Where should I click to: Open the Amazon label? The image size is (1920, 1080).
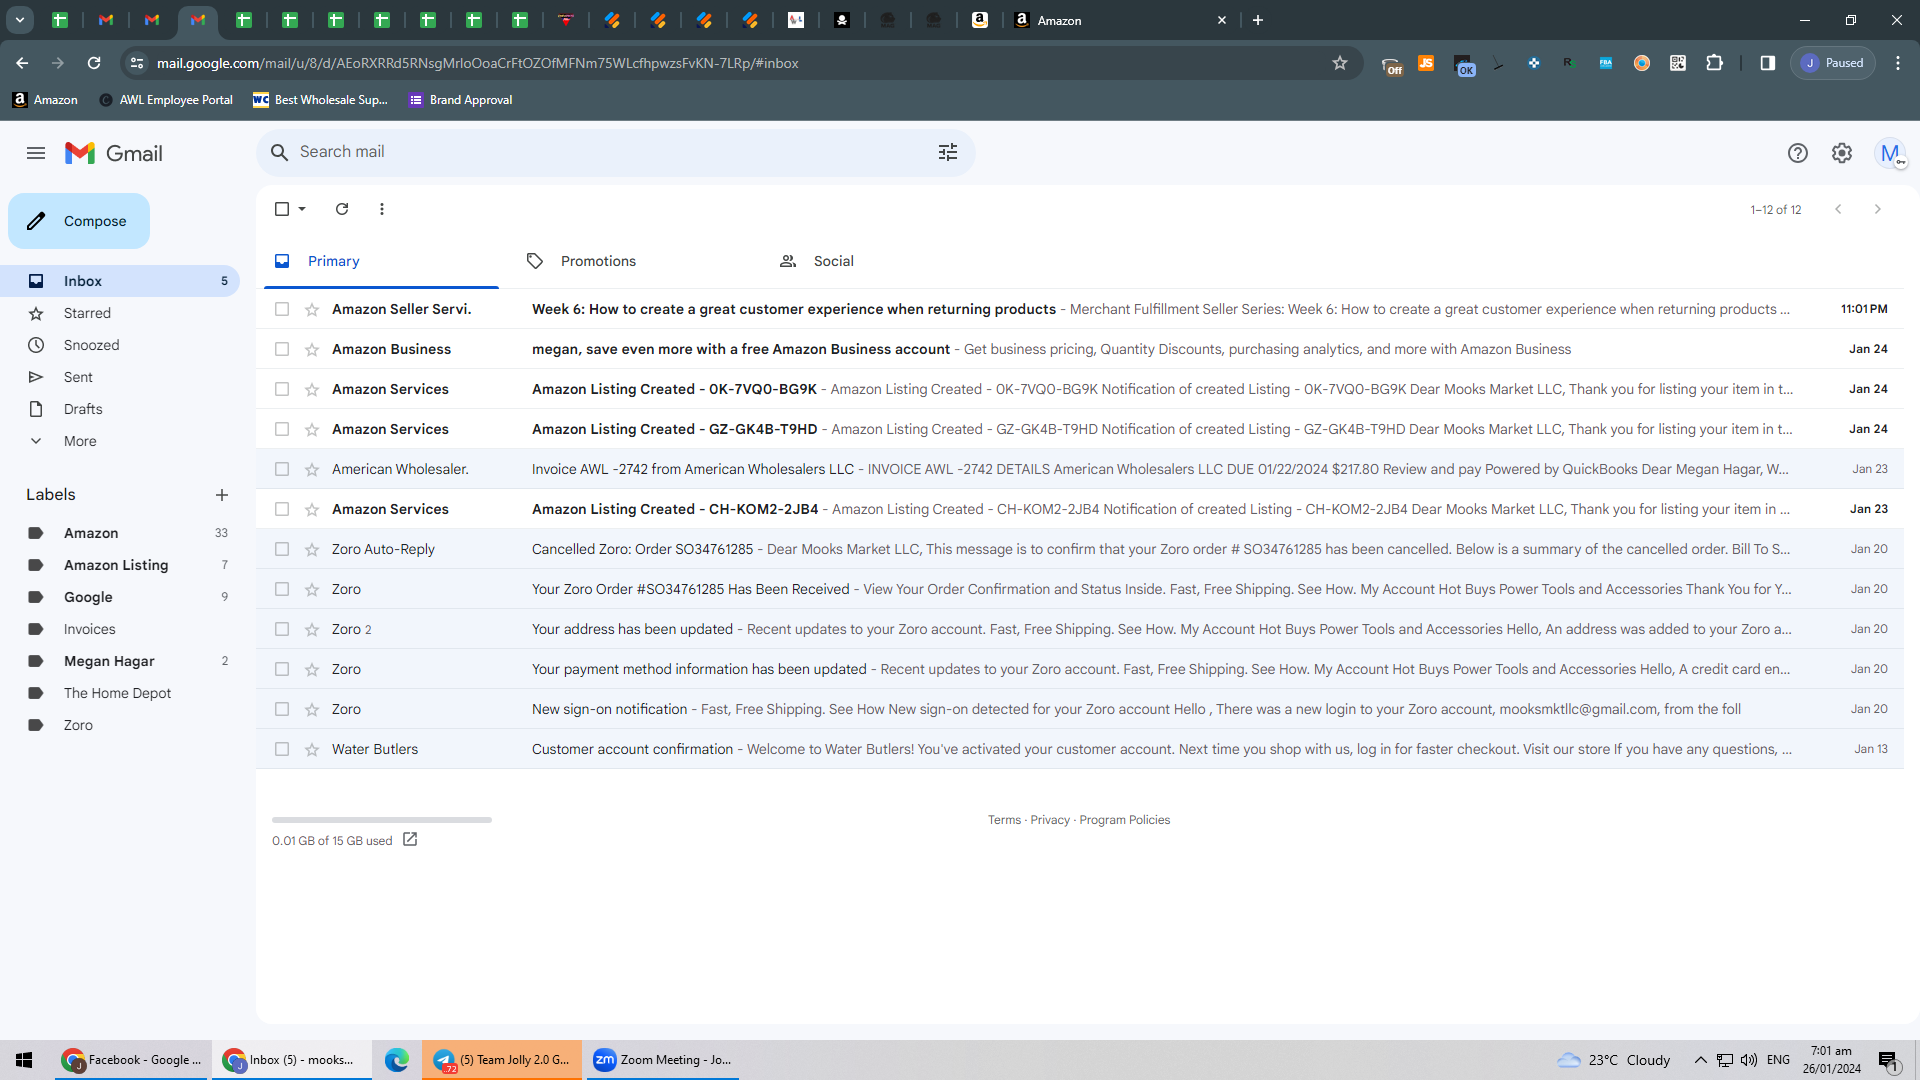point(120,533)
